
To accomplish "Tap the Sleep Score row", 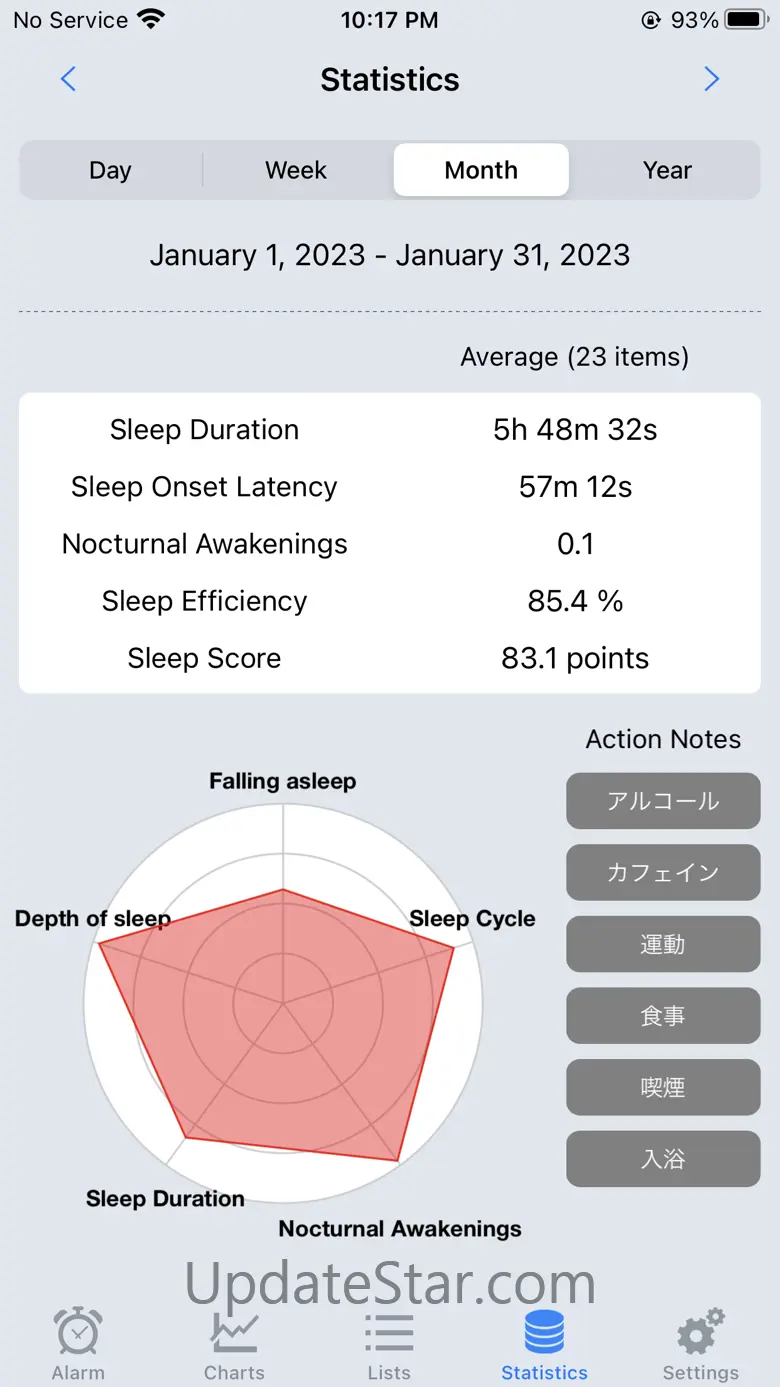I will pos(389,658).
